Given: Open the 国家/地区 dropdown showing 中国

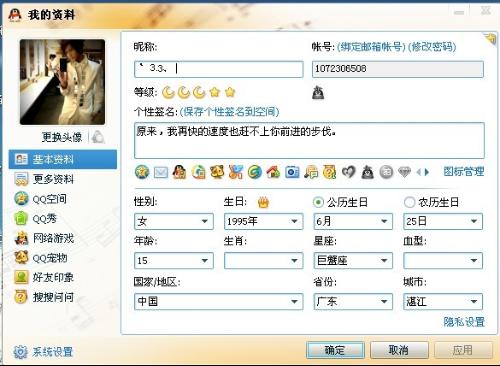Looking at the screenshot, I should click(x=219, y=302).
